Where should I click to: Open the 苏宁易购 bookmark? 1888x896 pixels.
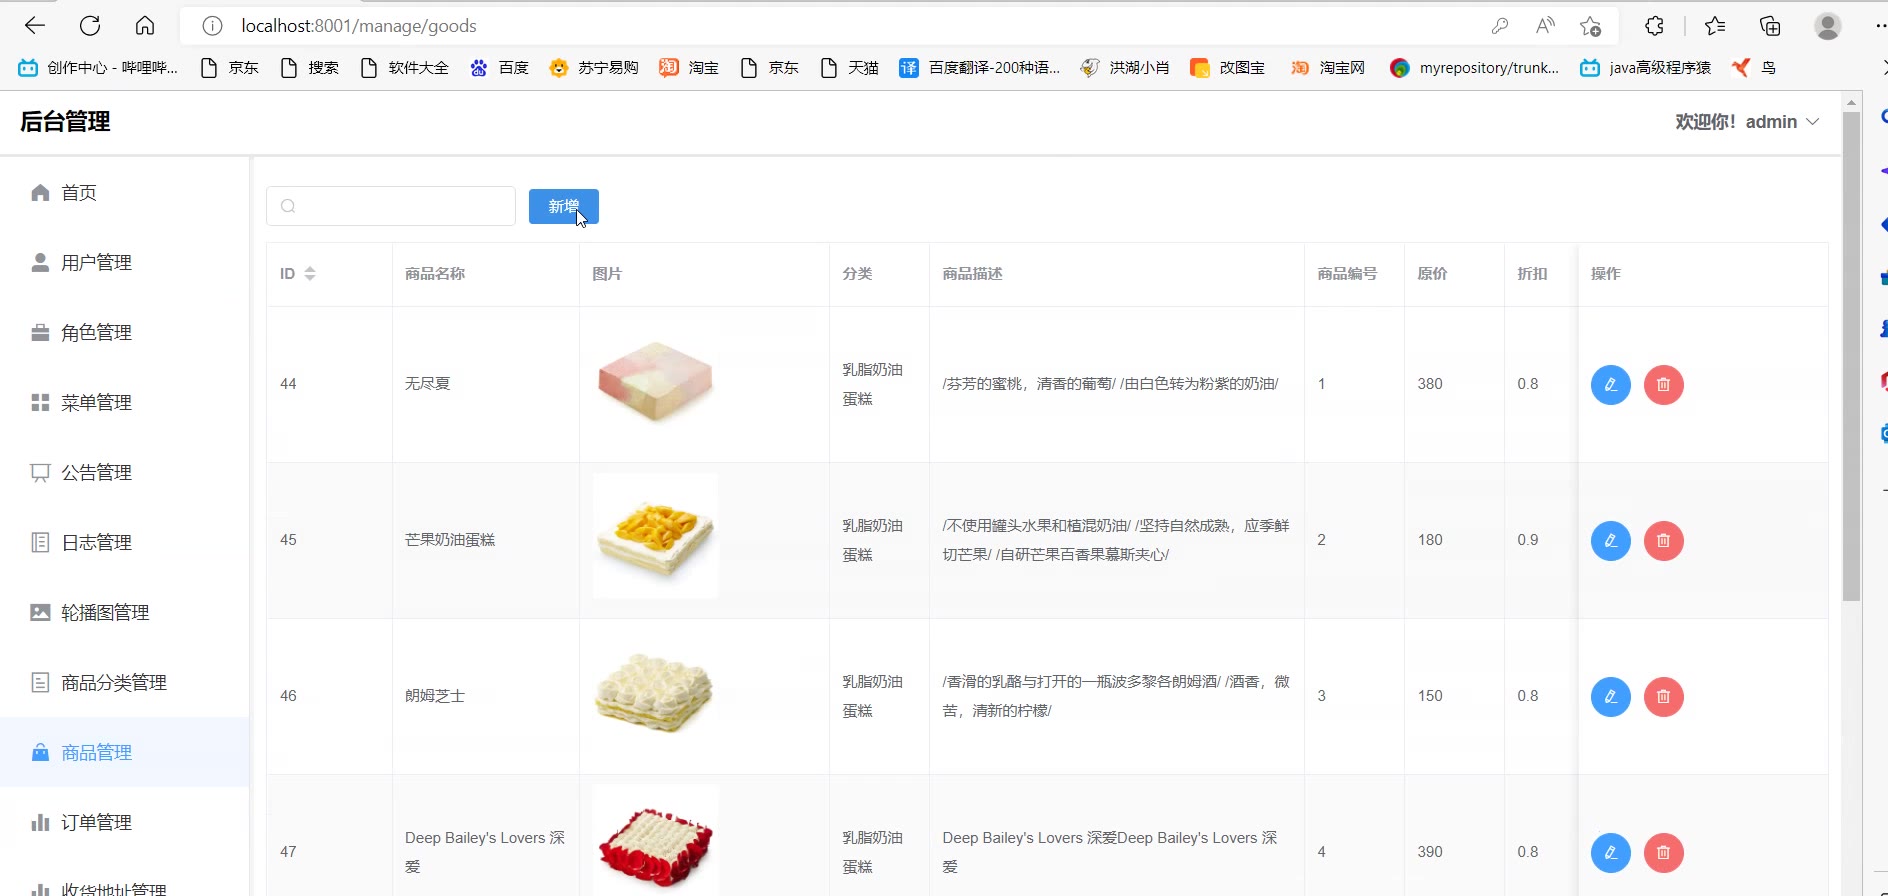tap(594, 68)
